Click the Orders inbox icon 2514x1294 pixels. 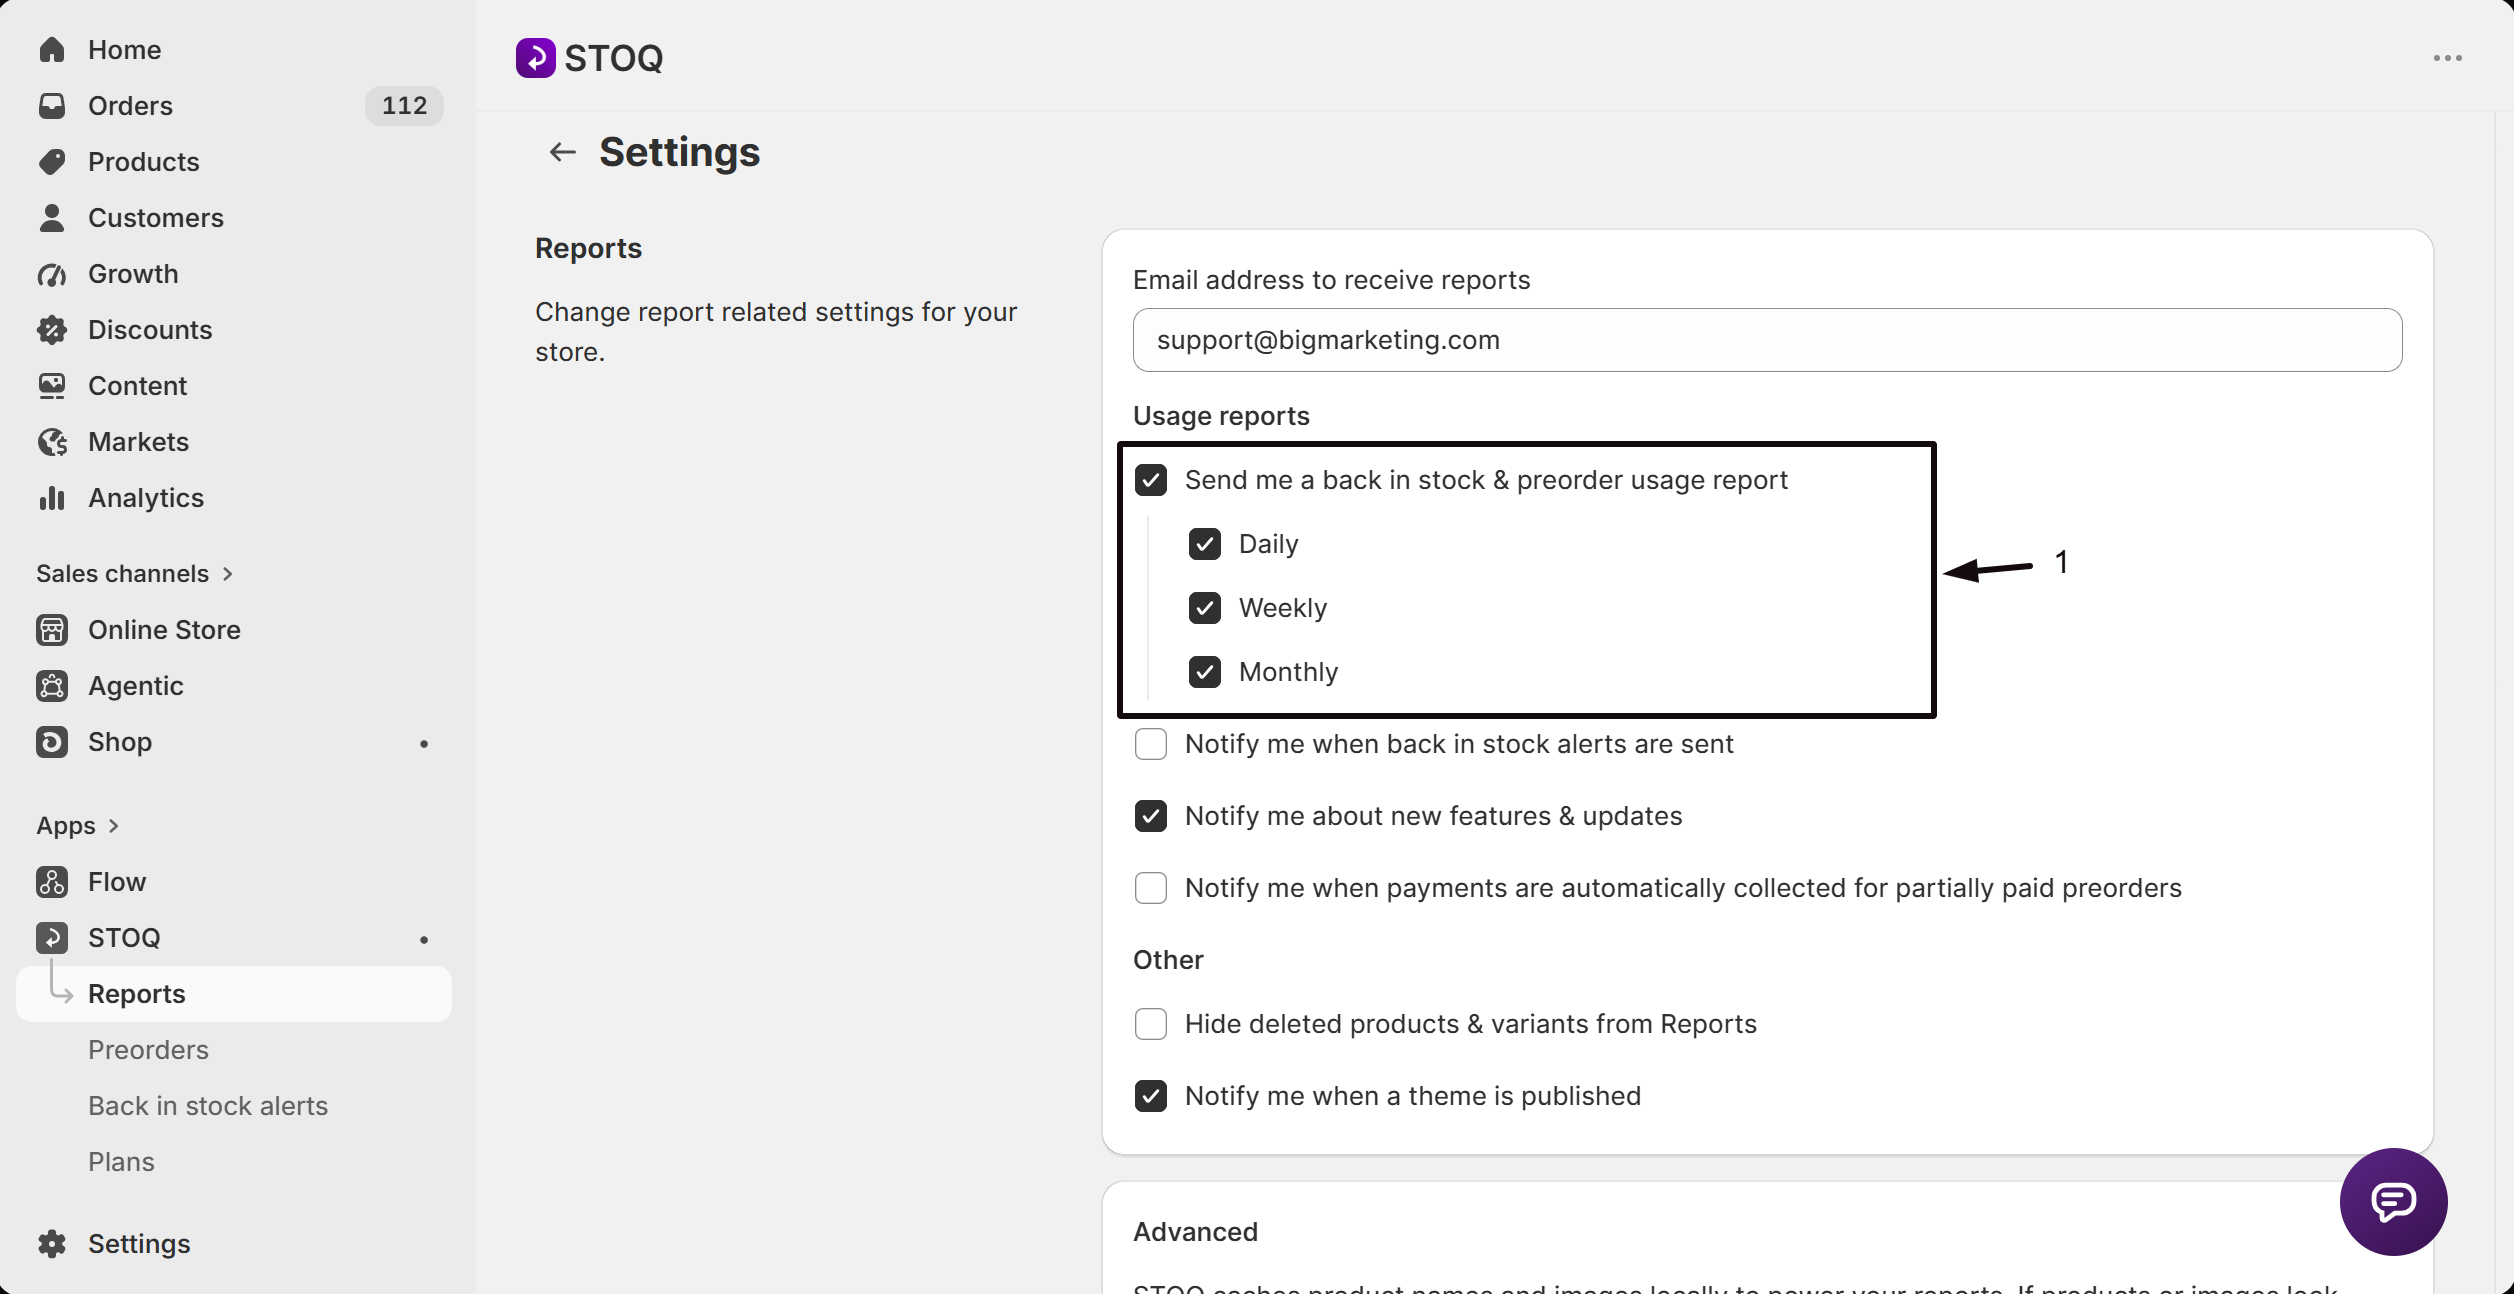(x=52, y=106)
